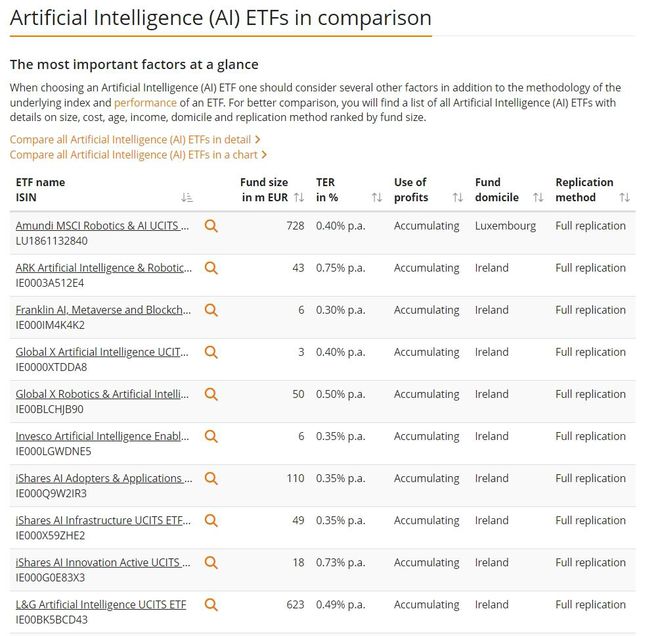Sort by Fund domicile column arrows
Viewport: 660px width, 636px height.
[x=538, y=197]
